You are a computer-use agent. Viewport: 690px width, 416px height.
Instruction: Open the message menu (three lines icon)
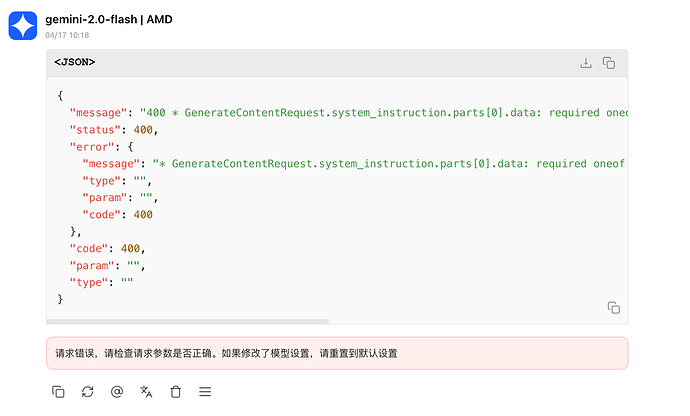click(205, 391)
